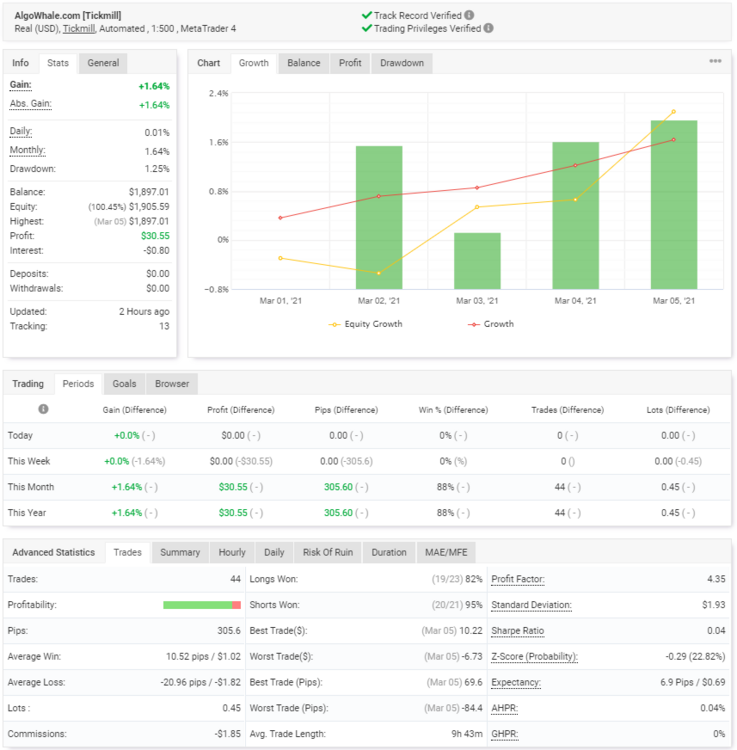Click the Pips (Difference) column header
This screenshot has width=737, height=750.
tap(346, 410)
